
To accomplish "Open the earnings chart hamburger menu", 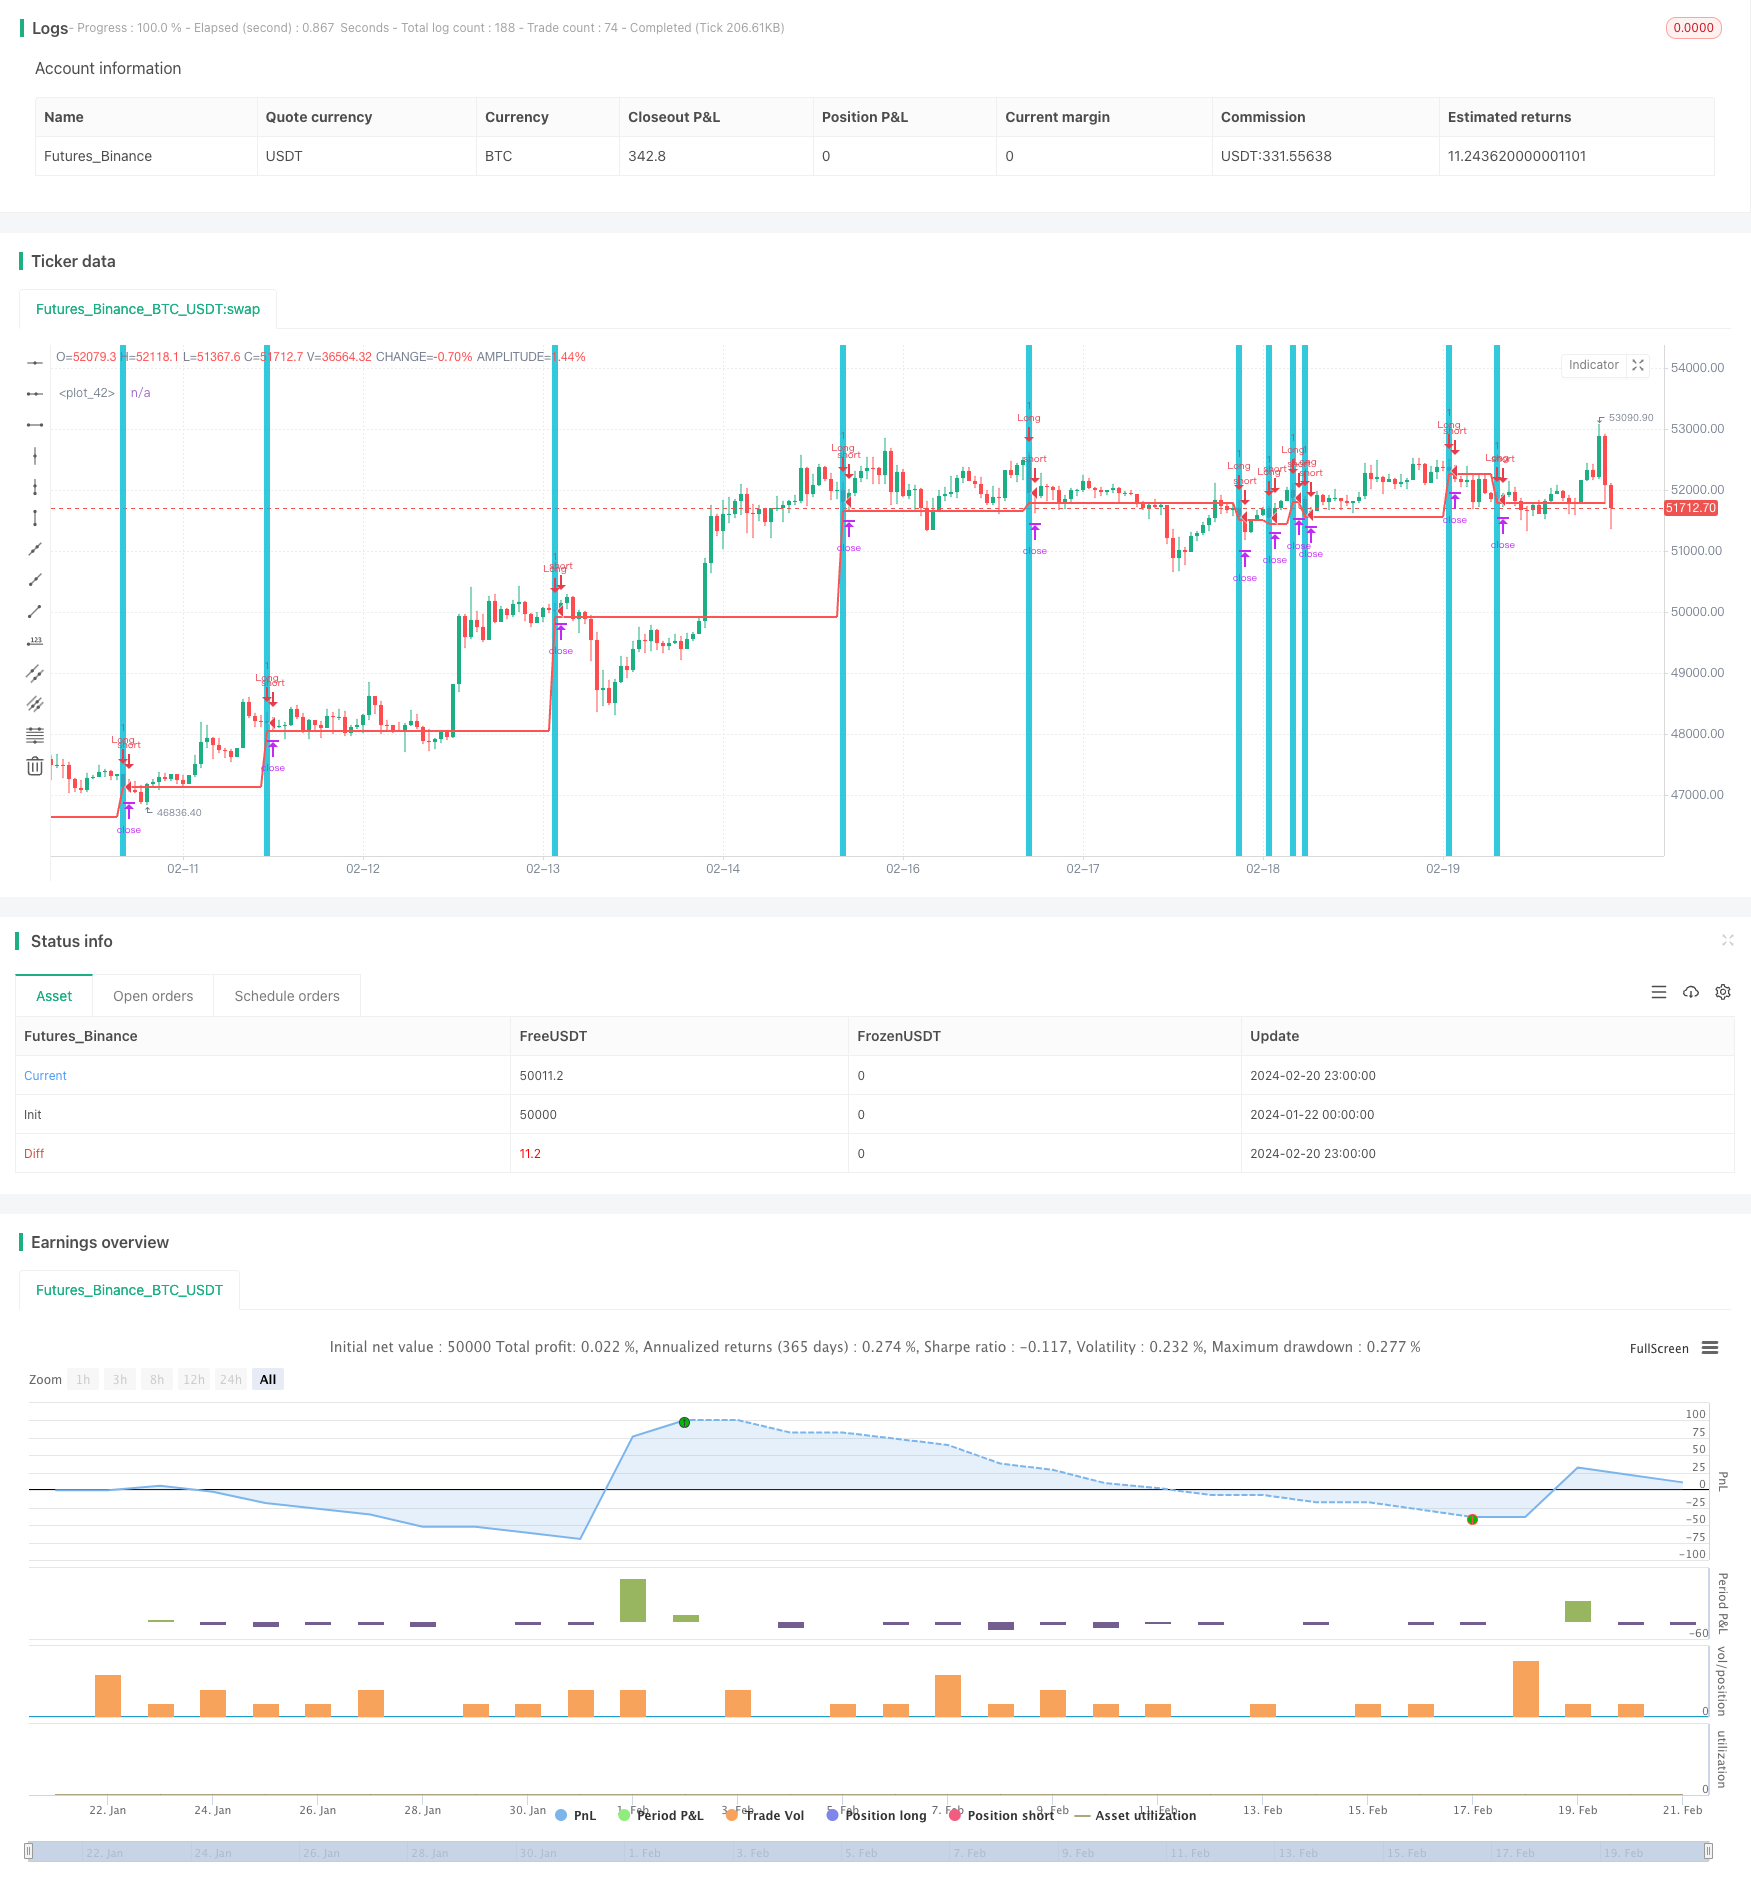I will 1710,1348.
